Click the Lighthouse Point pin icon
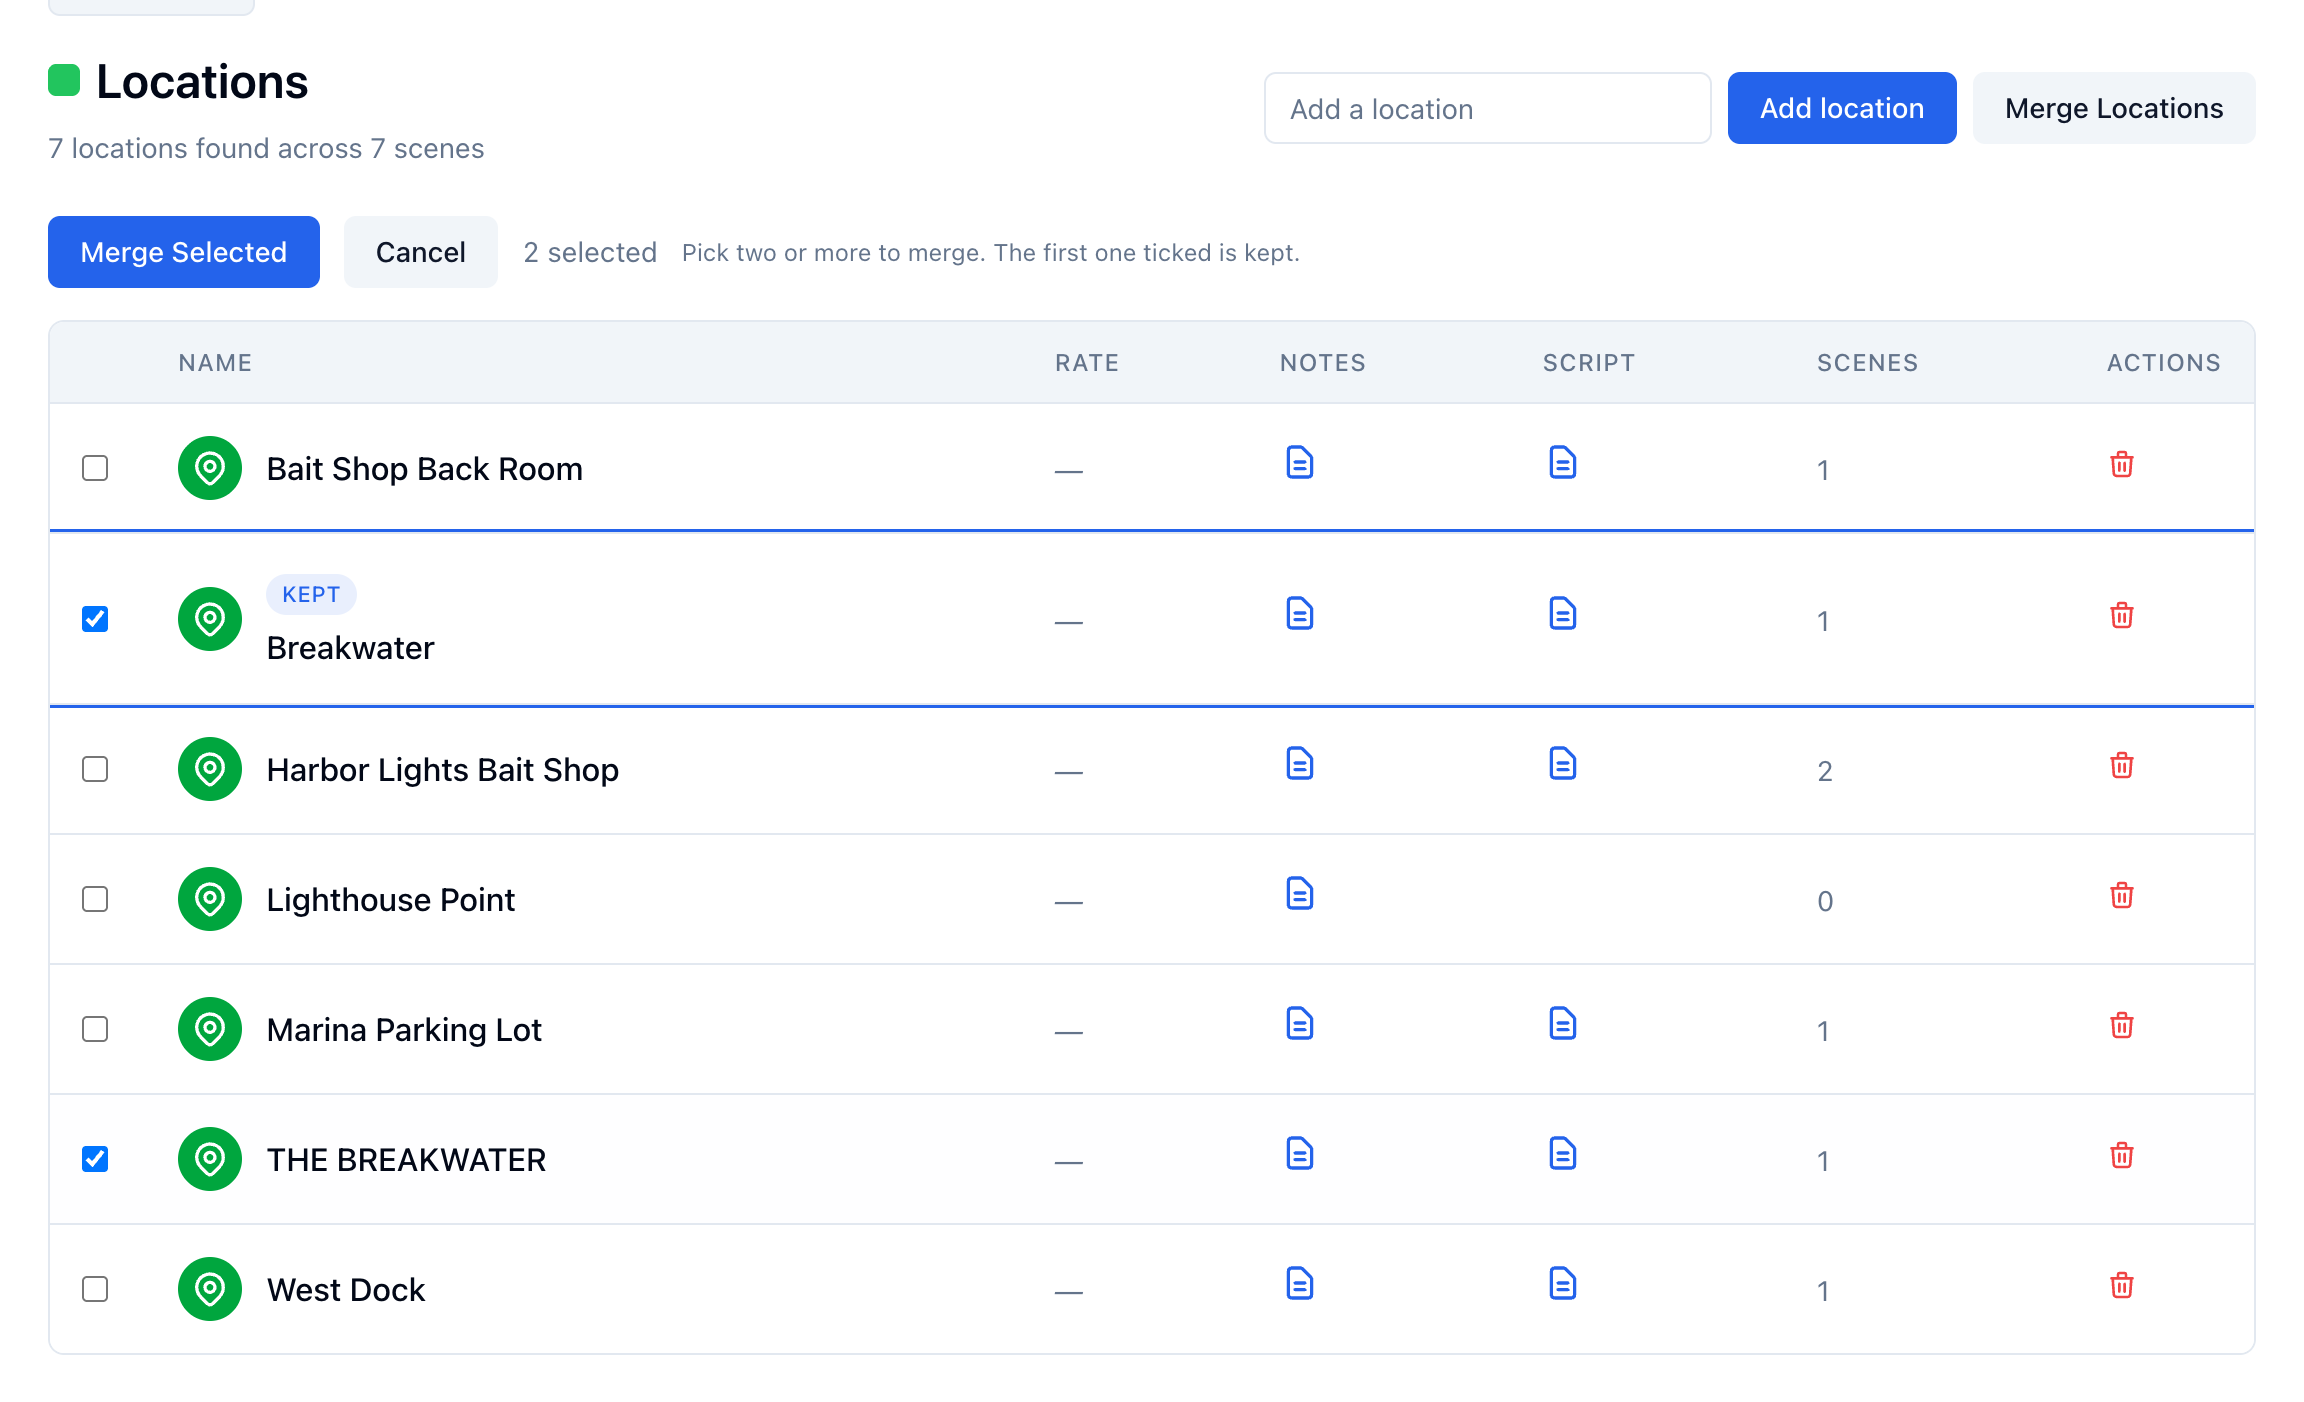The height and width of the screenshot is (1402, 2304). (210, 899)
